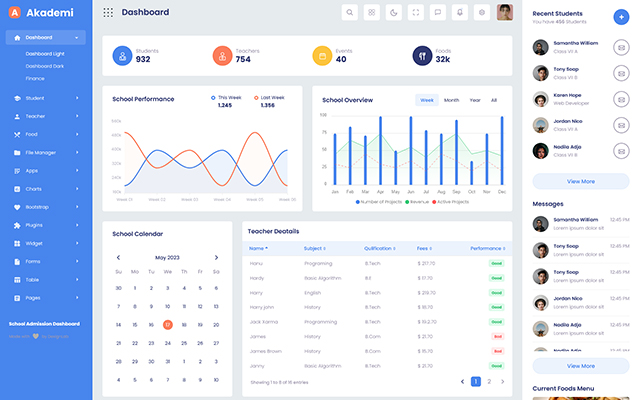Image resolution: width=640 pixels, height=400 pixels.
Task: Go to next month in School Calendar
Action: pyautogui.click(x=216, y=257)
